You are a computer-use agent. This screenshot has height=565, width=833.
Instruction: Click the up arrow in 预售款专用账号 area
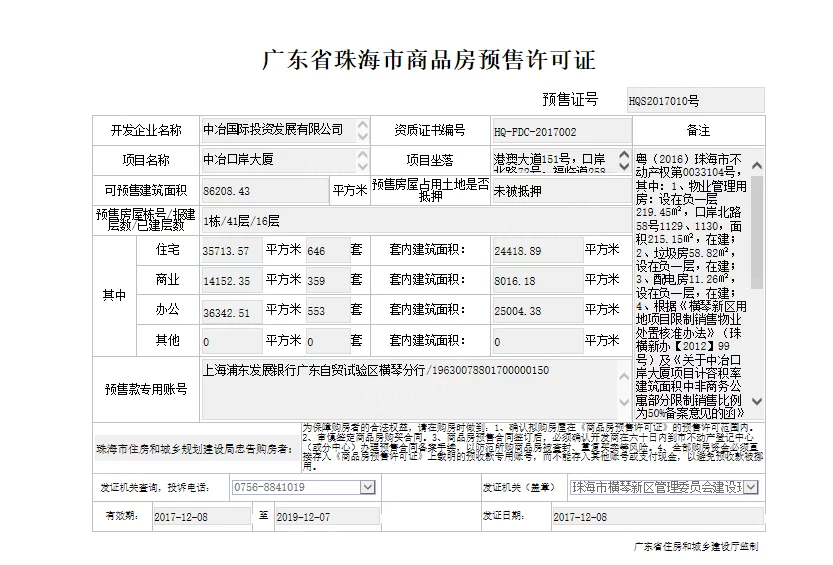(x=624, y=377)
